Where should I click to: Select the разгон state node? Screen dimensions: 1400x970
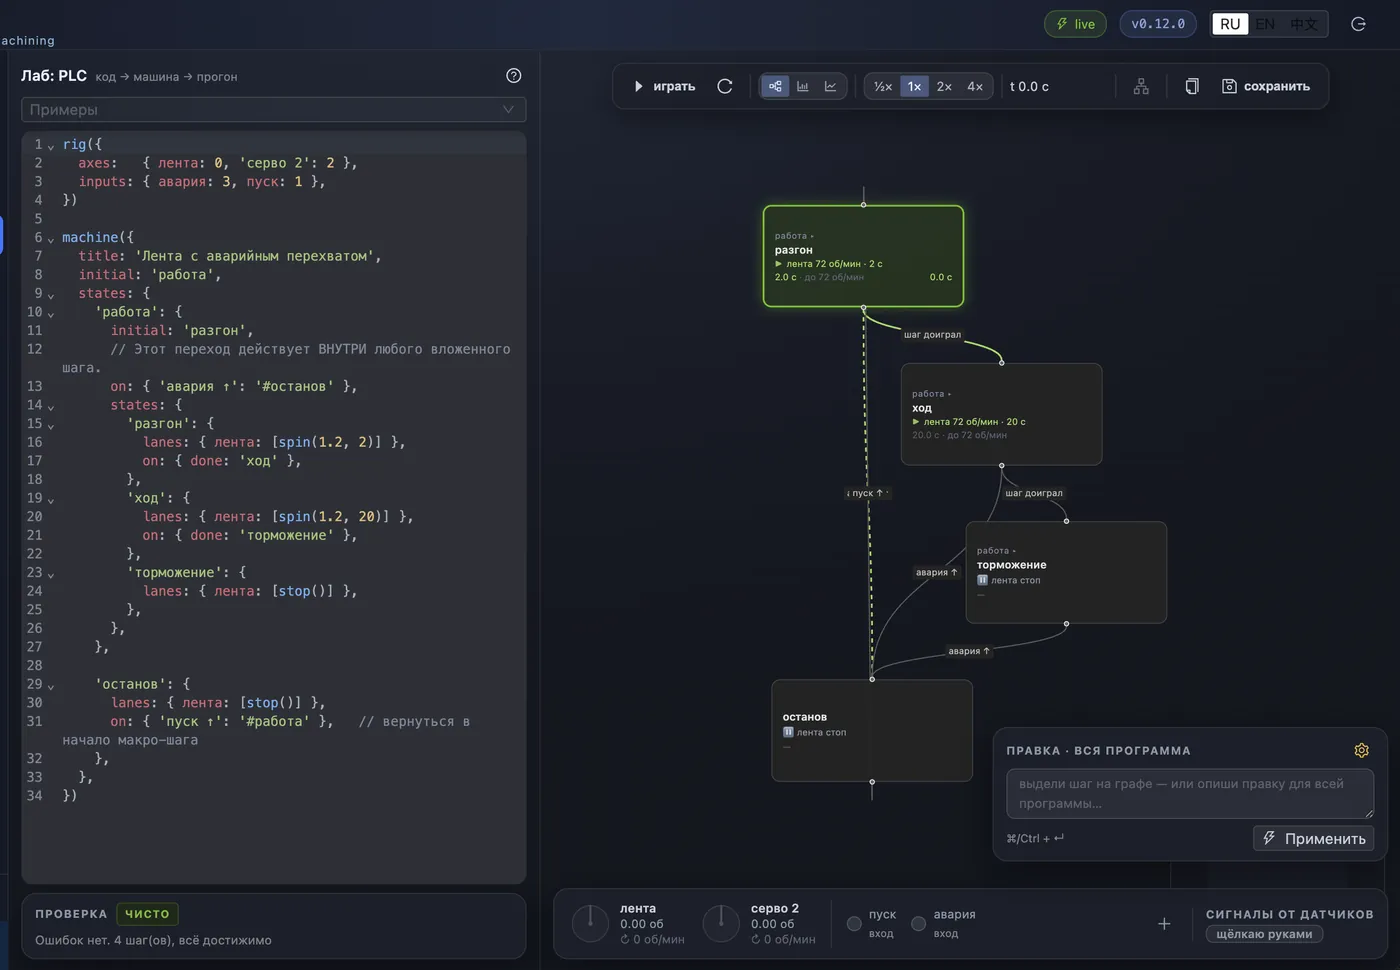(863, 256)
